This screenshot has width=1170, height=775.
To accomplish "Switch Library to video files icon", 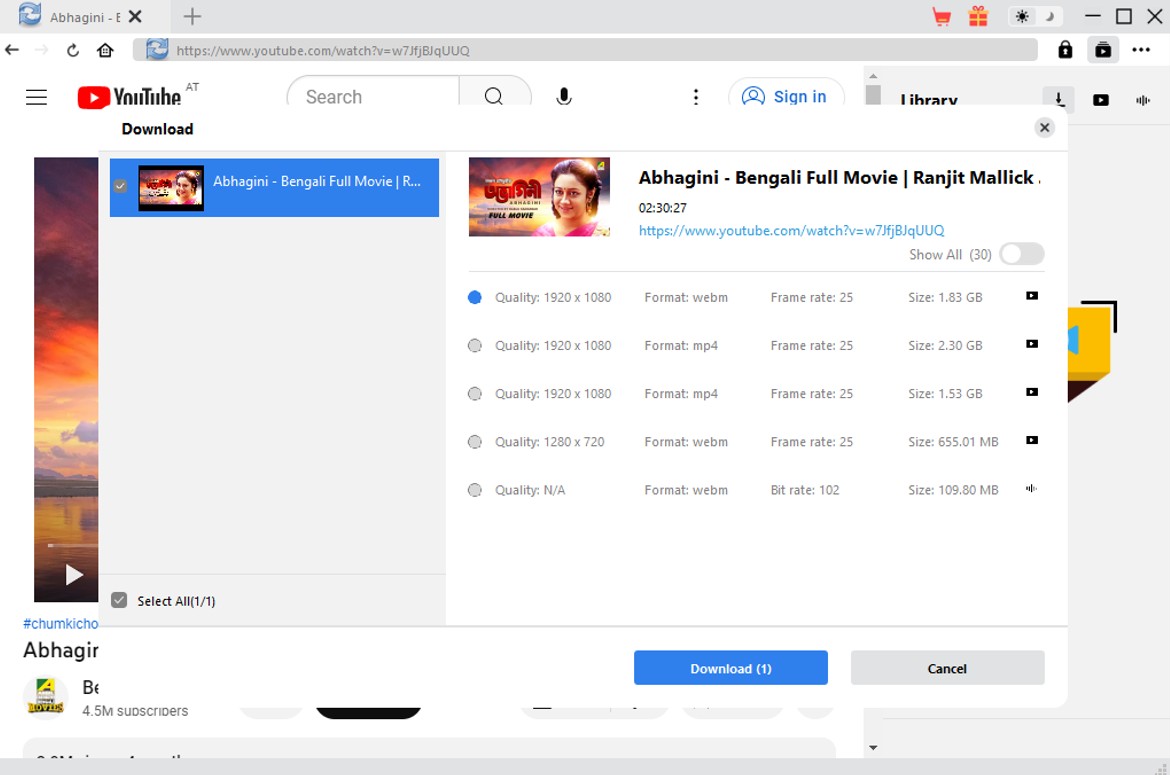I will [1101, 100].
